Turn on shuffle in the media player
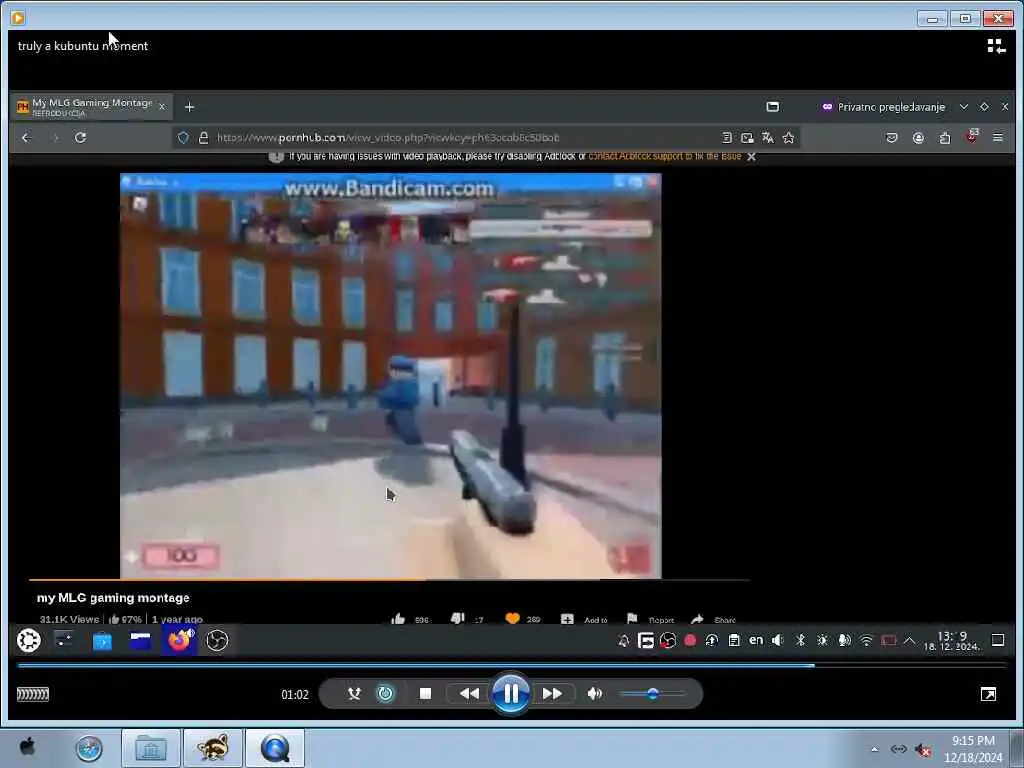Screen dimensions: 1024x768 (x=354, y=694)
